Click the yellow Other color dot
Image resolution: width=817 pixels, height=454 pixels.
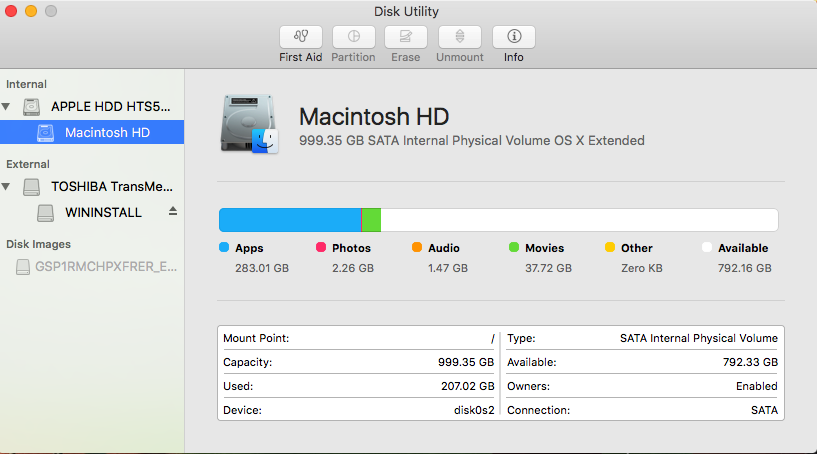(610, 247)
